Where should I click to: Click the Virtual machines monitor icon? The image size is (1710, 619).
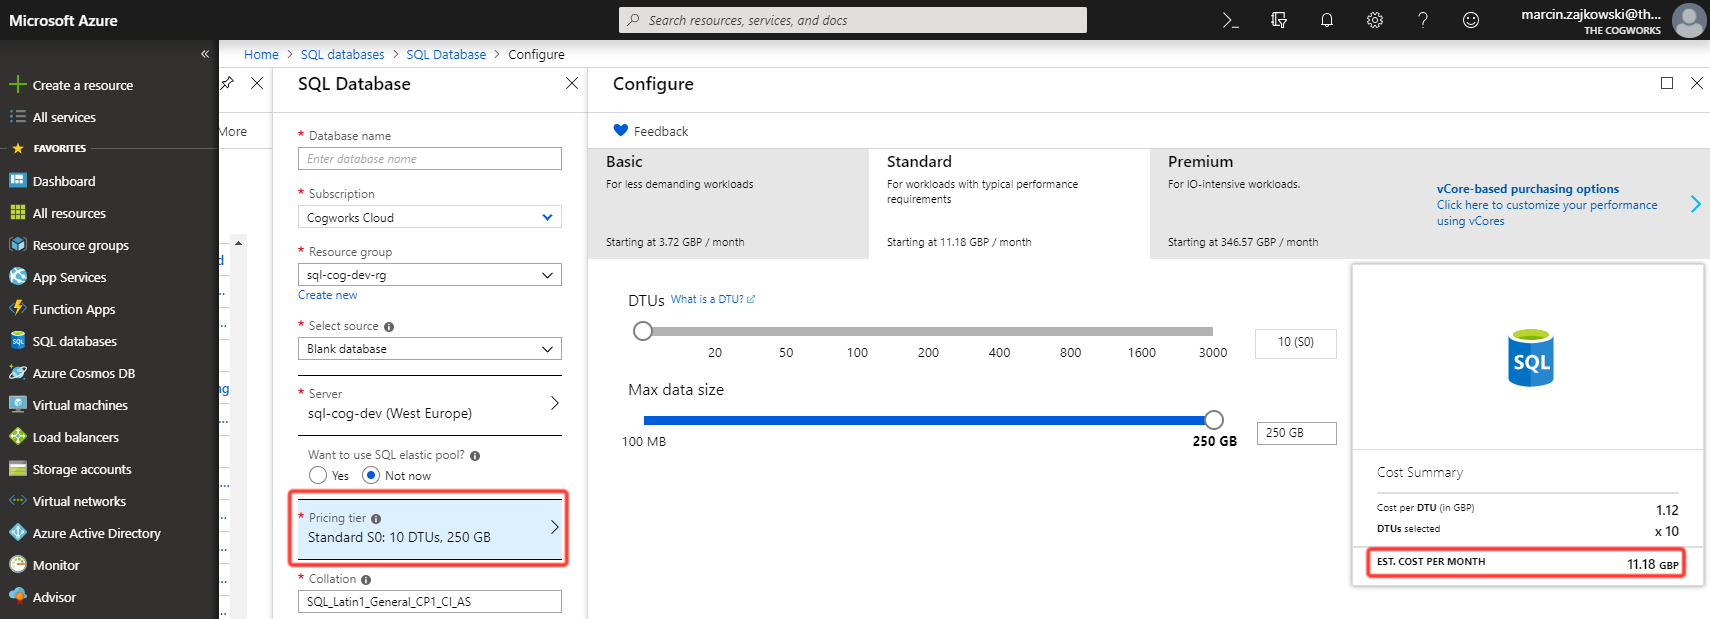(x=17, y=405)
